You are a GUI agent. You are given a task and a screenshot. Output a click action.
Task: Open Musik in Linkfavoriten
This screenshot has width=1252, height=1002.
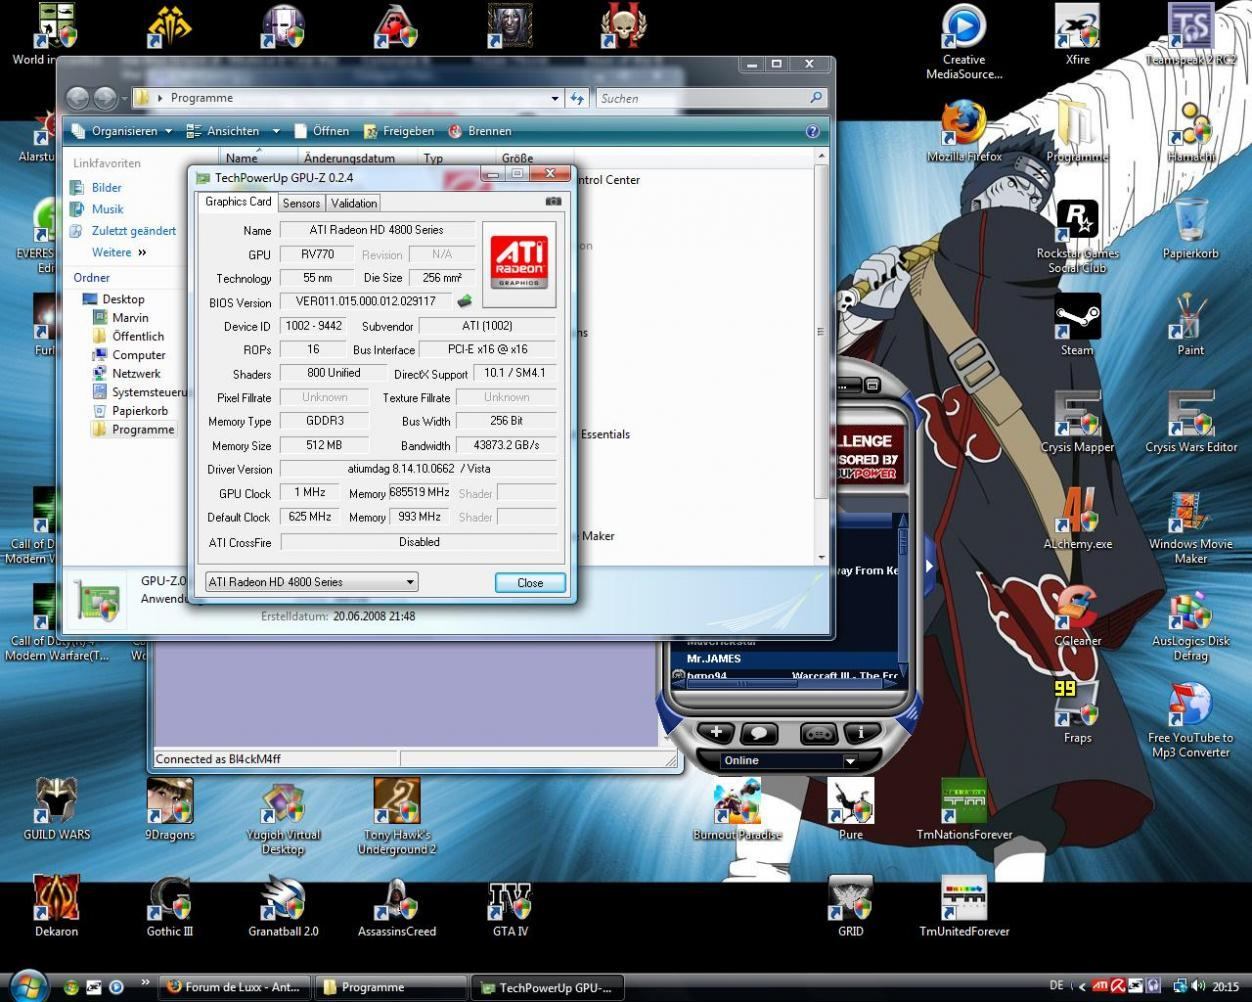pos(97,209)
